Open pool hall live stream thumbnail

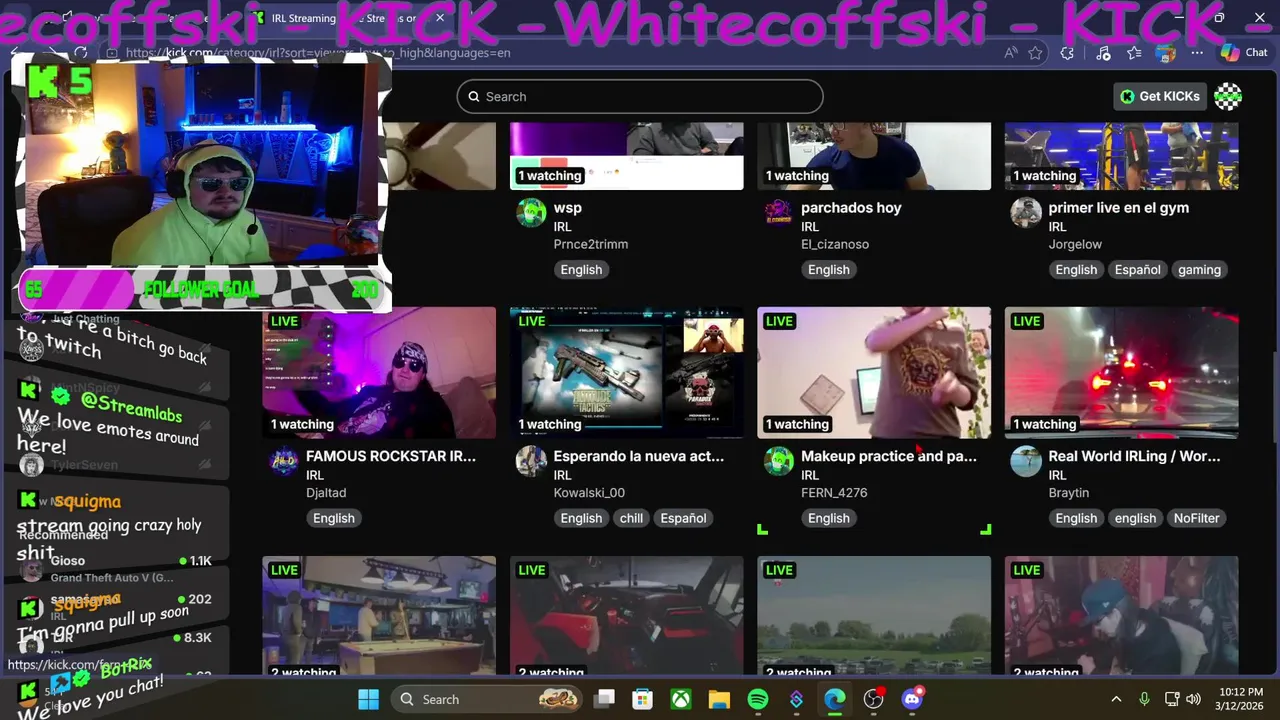379,615
